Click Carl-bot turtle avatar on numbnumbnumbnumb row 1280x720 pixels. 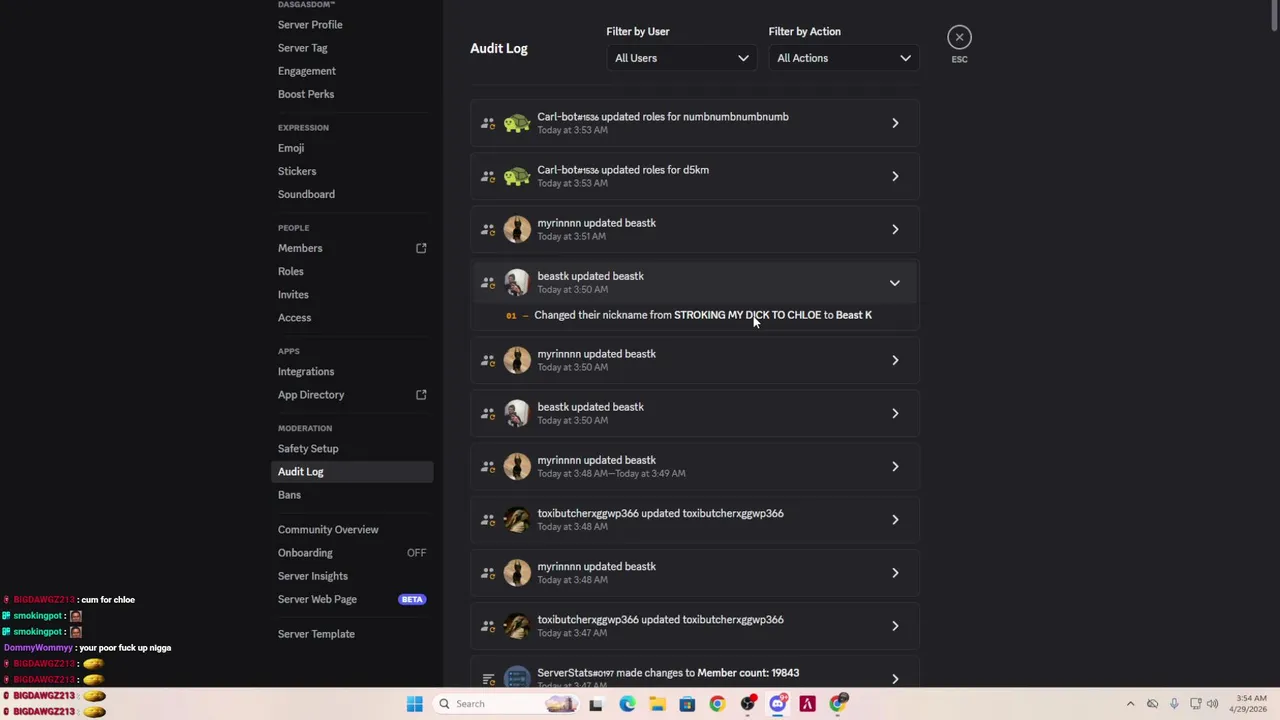tap(517, 123)
